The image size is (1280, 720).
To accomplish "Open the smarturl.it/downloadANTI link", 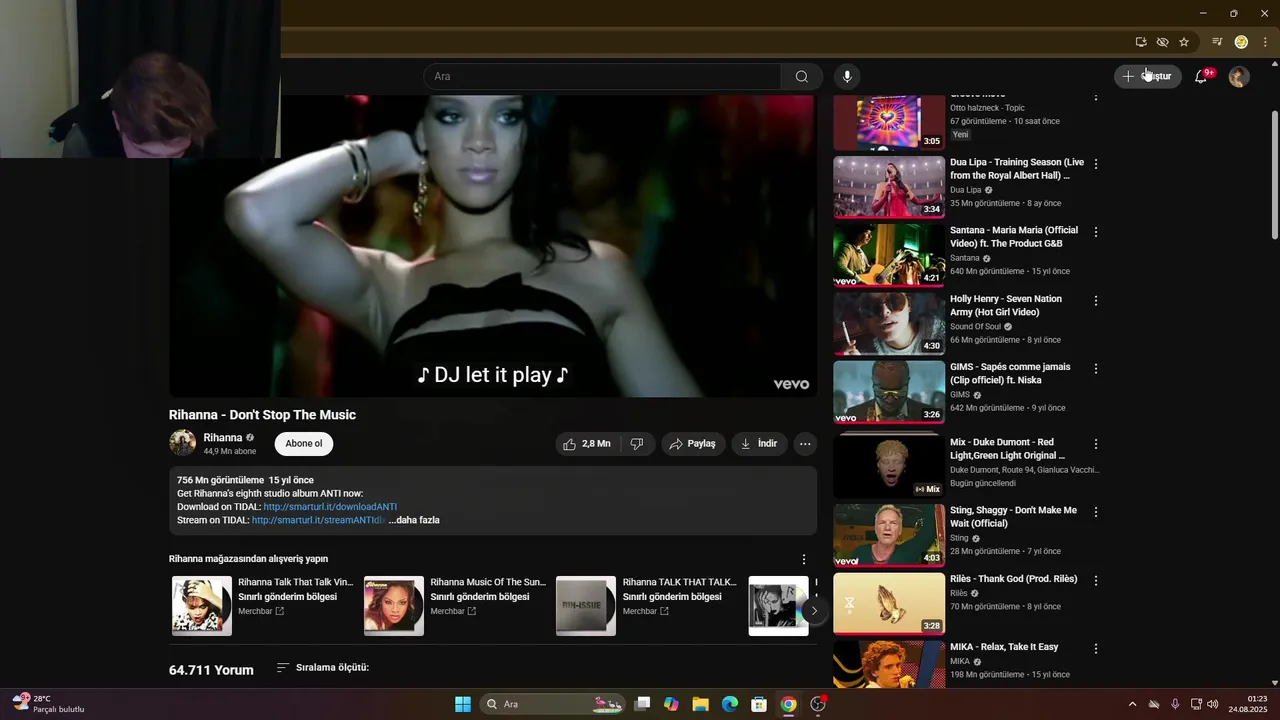I will tap(330, 507).
